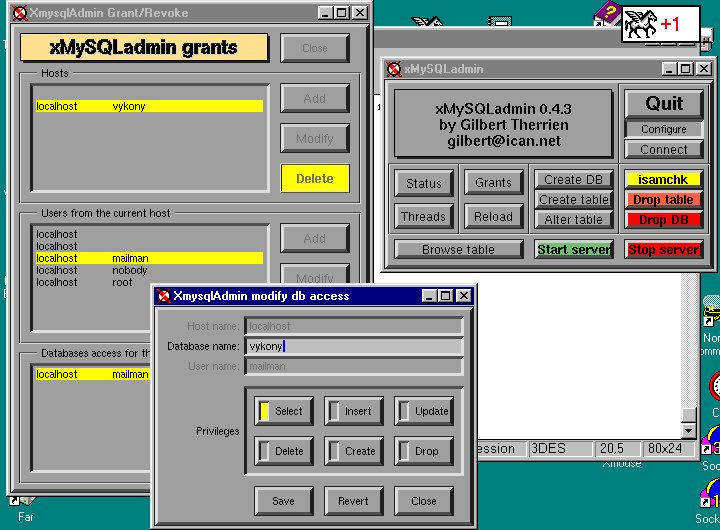Click the User name field
Screen dimensions: 720x530
click(354, 366)
